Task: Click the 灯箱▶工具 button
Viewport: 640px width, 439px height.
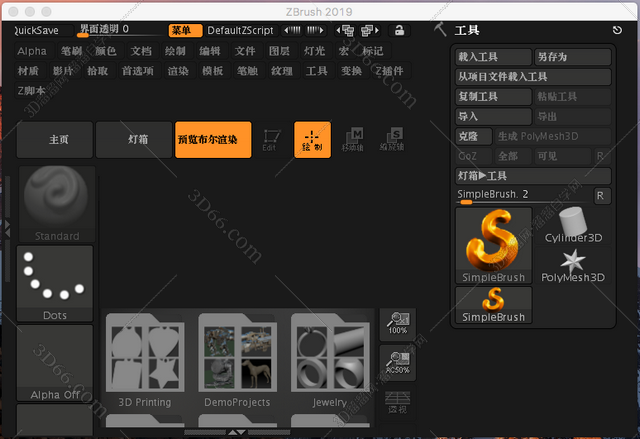Action: 533,176
